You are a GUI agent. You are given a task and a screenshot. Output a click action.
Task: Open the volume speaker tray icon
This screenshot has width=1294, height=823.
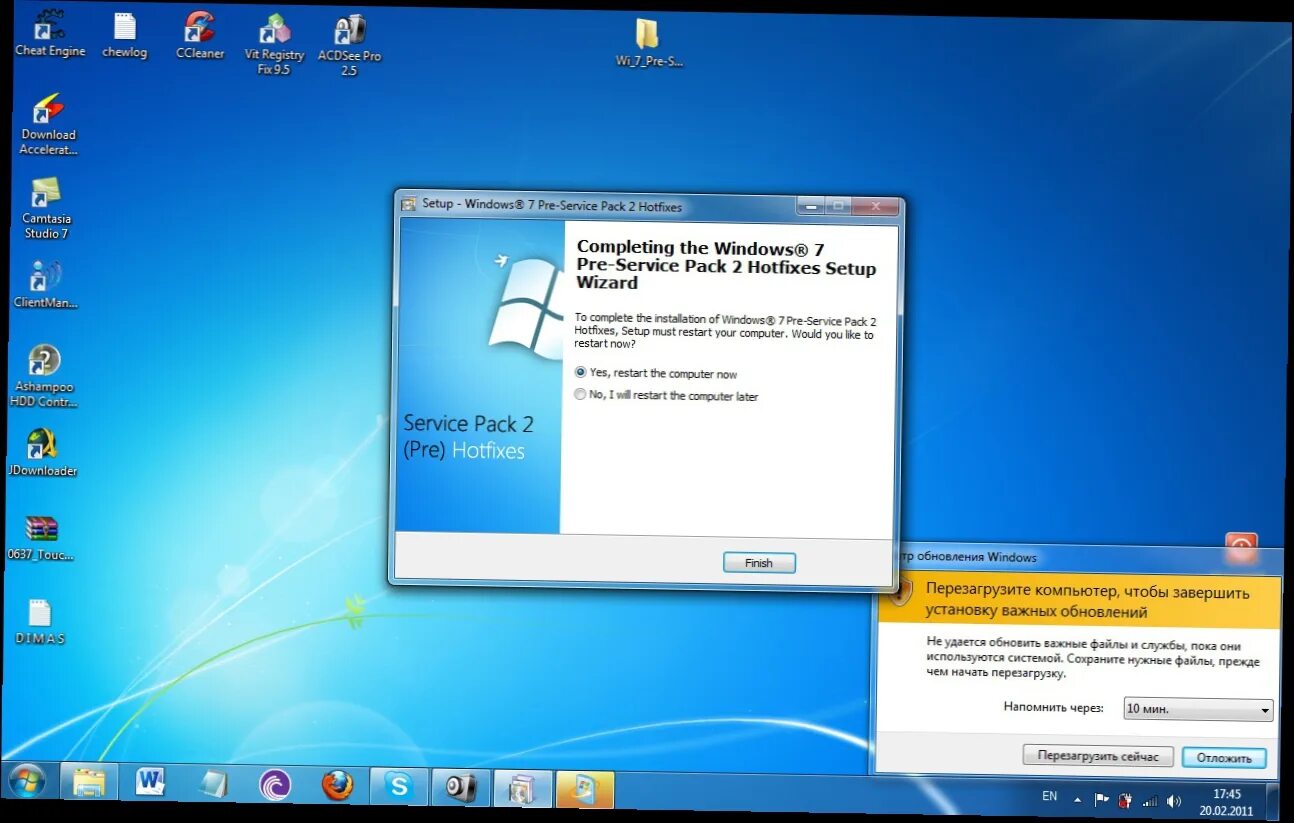click(1174, 801)
